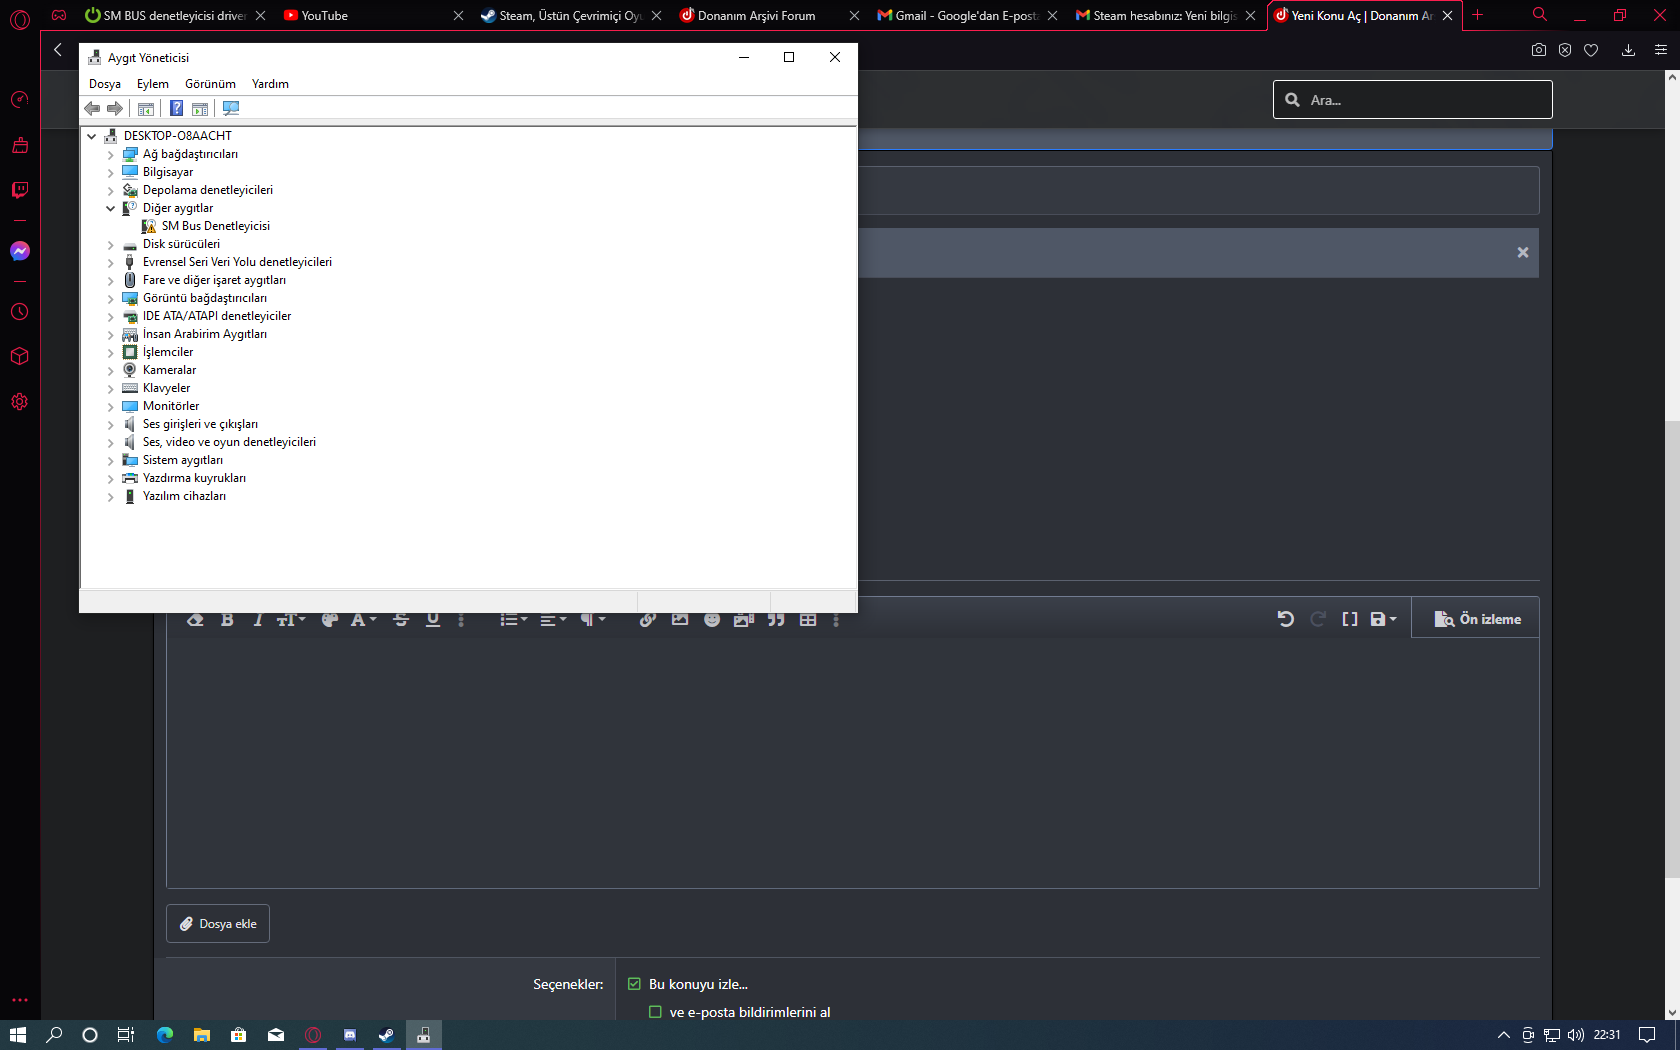Open browser downloads icon
1680x1050 pixels.
tap(1628, 50)
